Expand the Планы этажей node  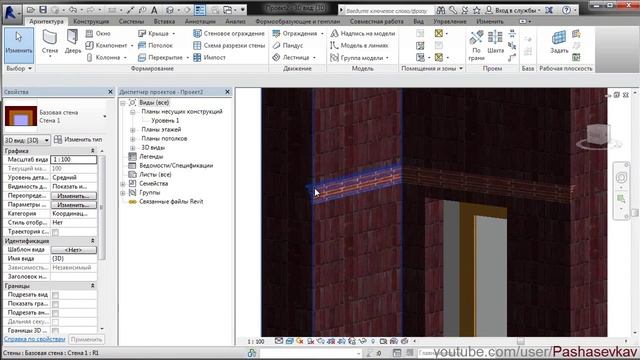pyautogui.click(x=132, y=130)
